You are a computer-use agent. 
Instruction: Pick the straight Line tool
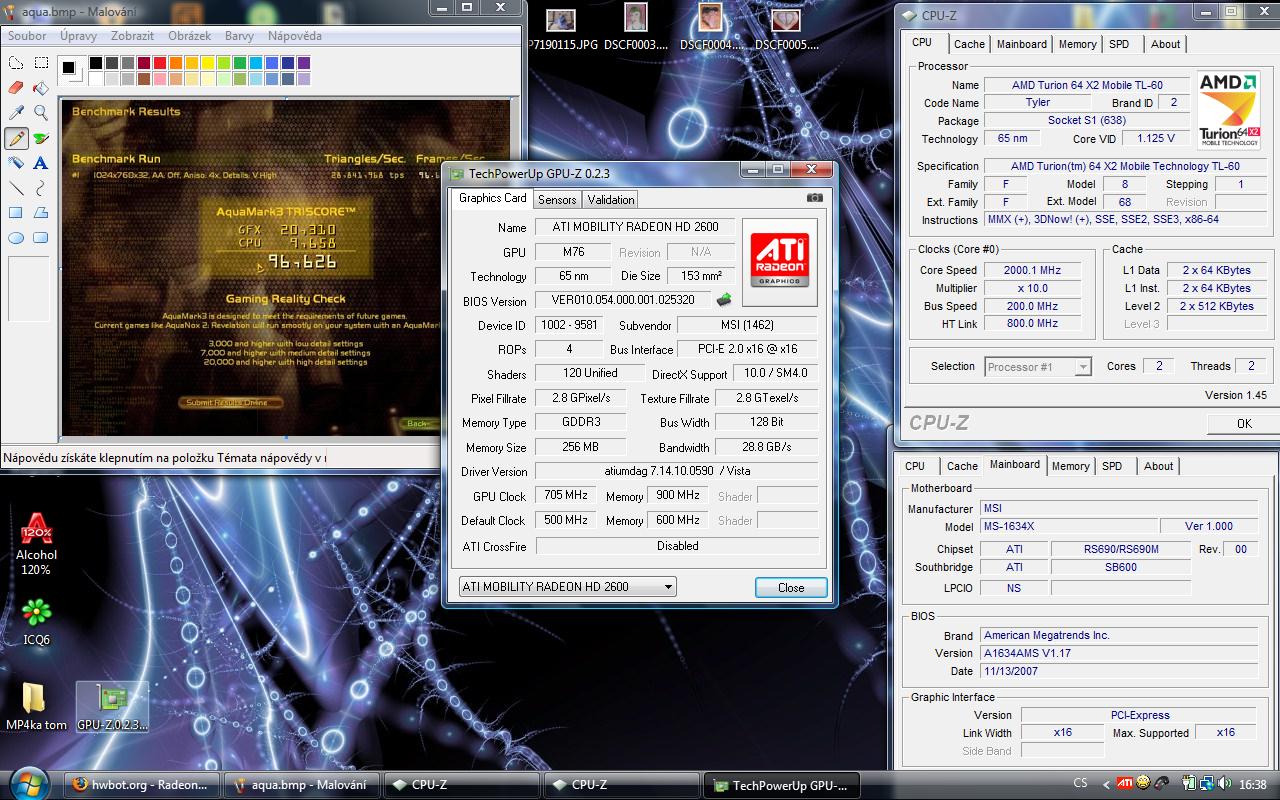pyautogui.click(x=16, y=188)
